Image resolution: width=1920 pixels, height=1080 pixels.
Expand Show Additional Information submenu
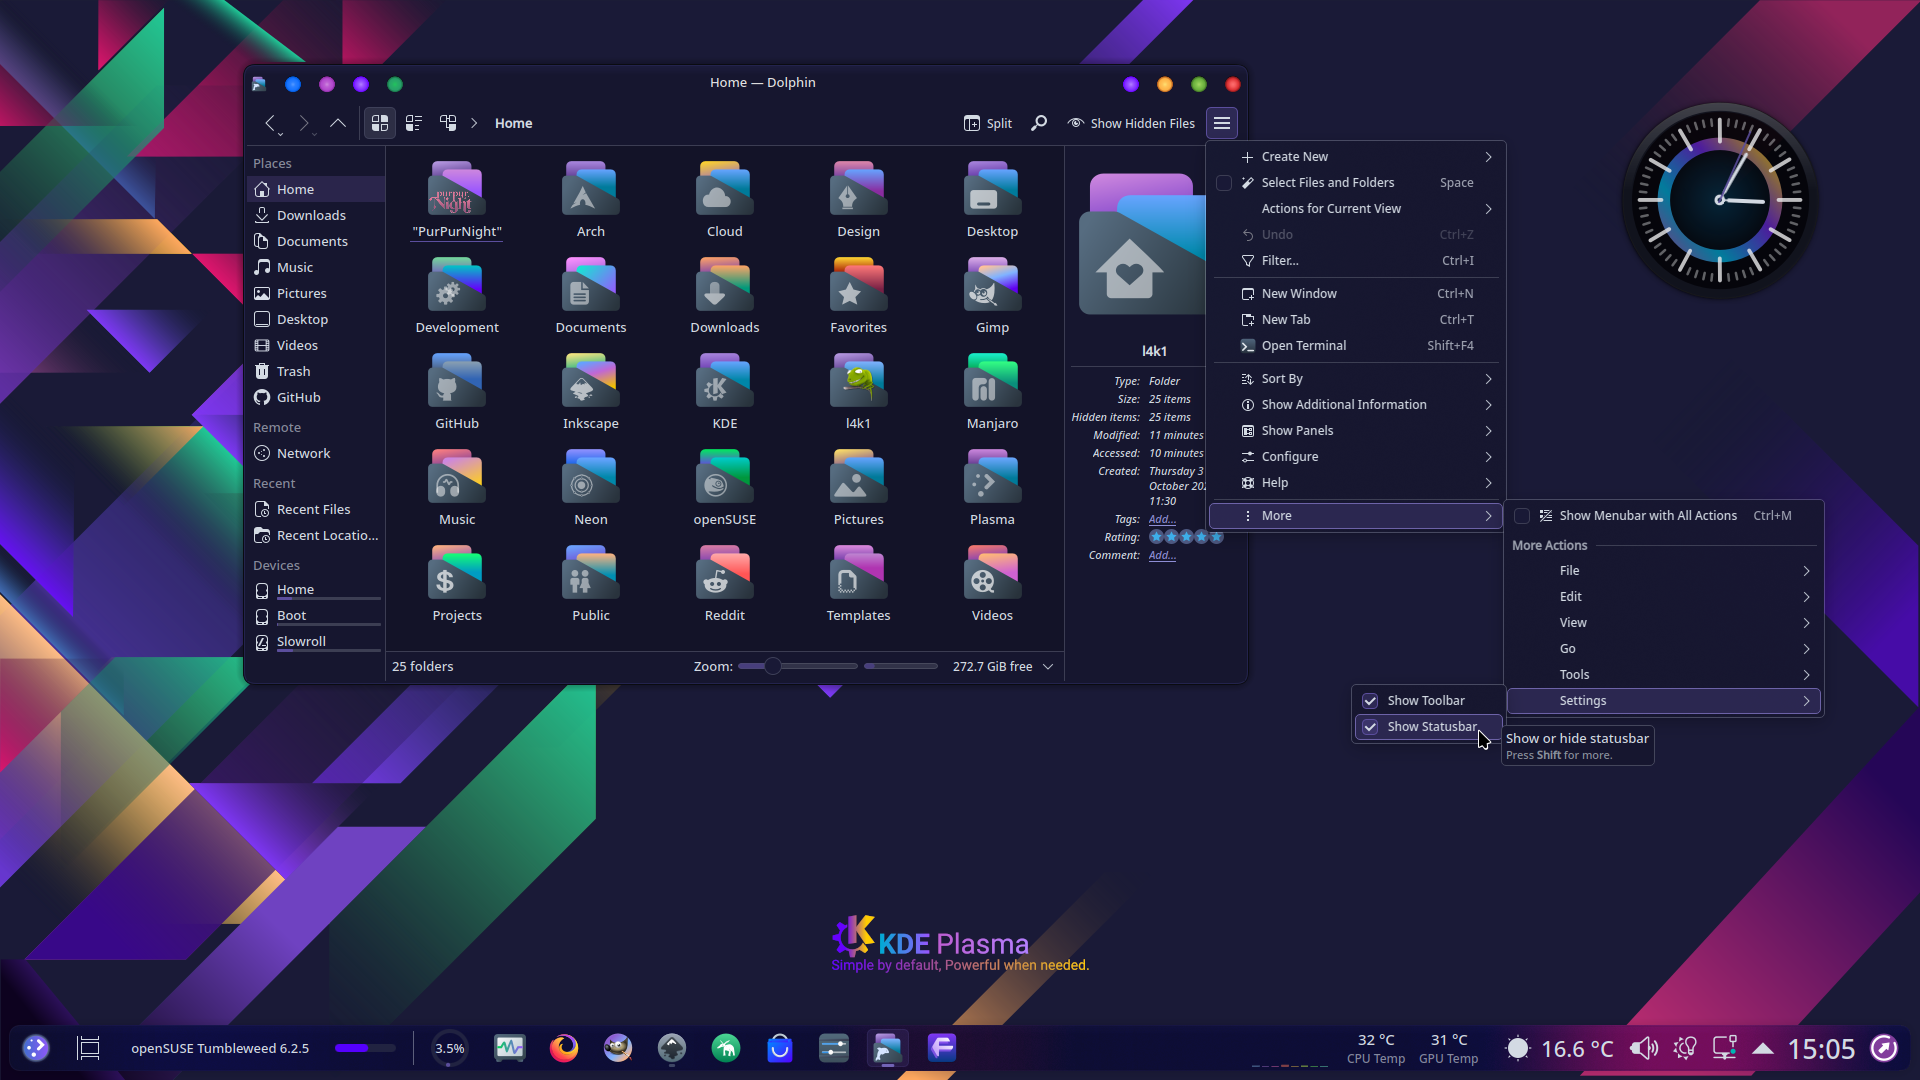pyautogui.click(x=1358, y=405)
